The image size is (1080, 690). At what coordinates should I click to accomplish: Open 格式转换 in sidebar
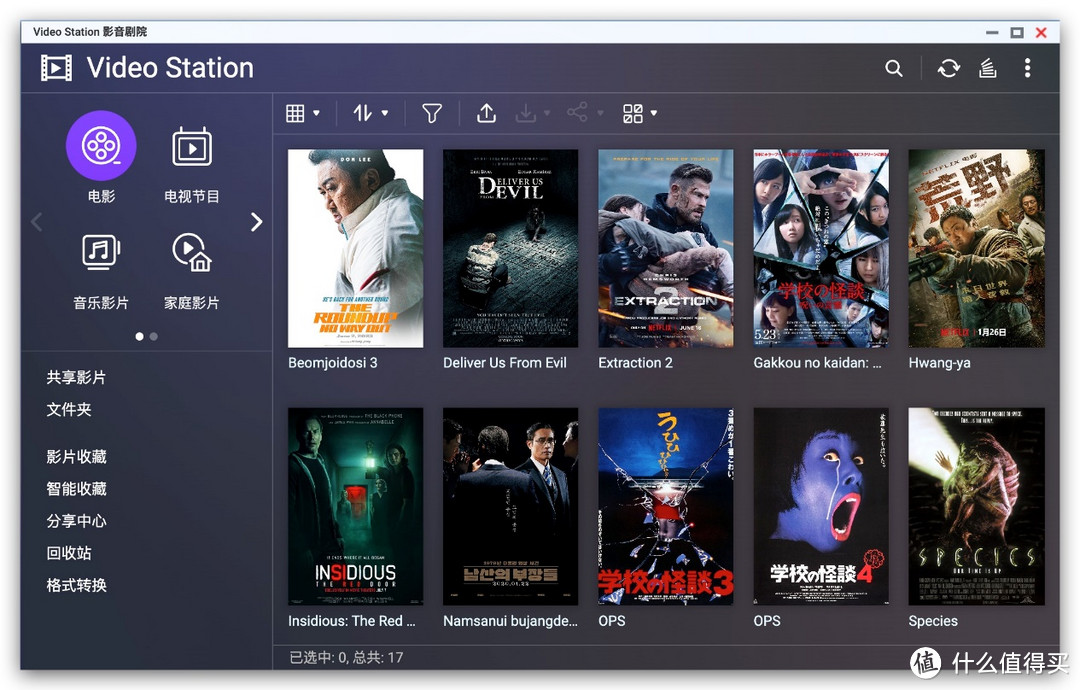coord(76,585)
